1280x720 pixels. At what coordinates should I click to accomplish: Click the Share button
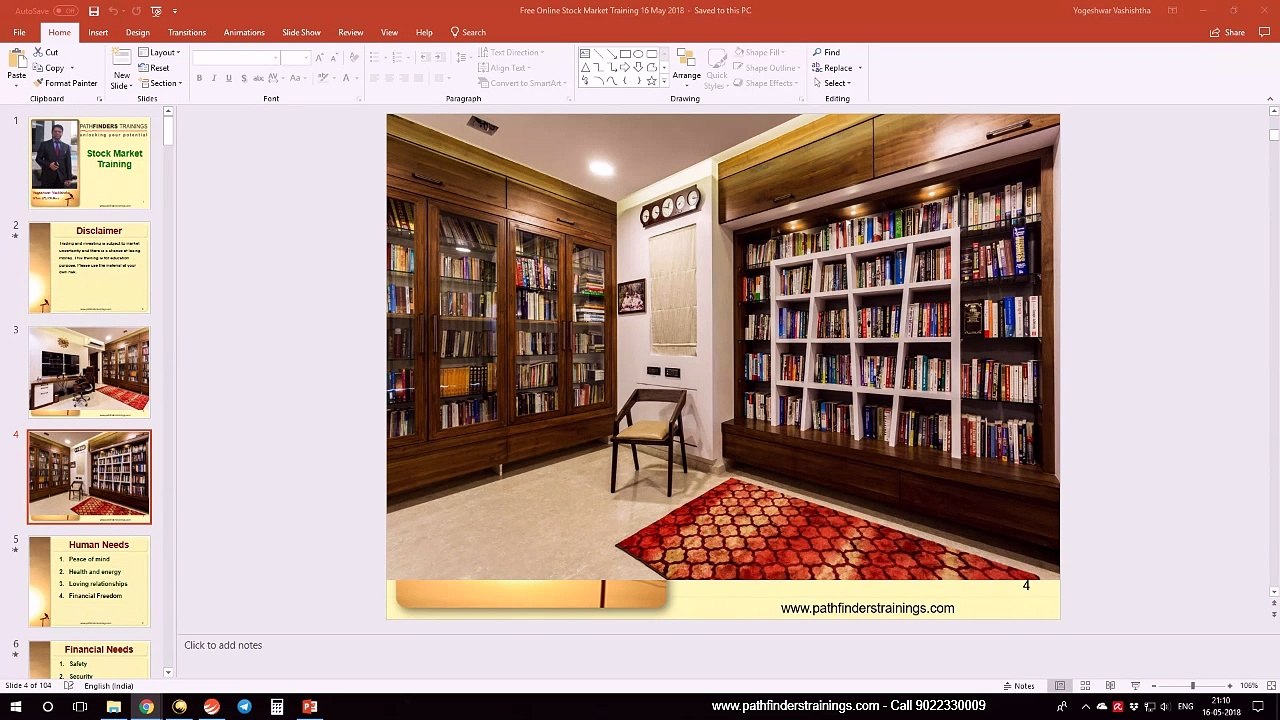(x=1228, y=32)
